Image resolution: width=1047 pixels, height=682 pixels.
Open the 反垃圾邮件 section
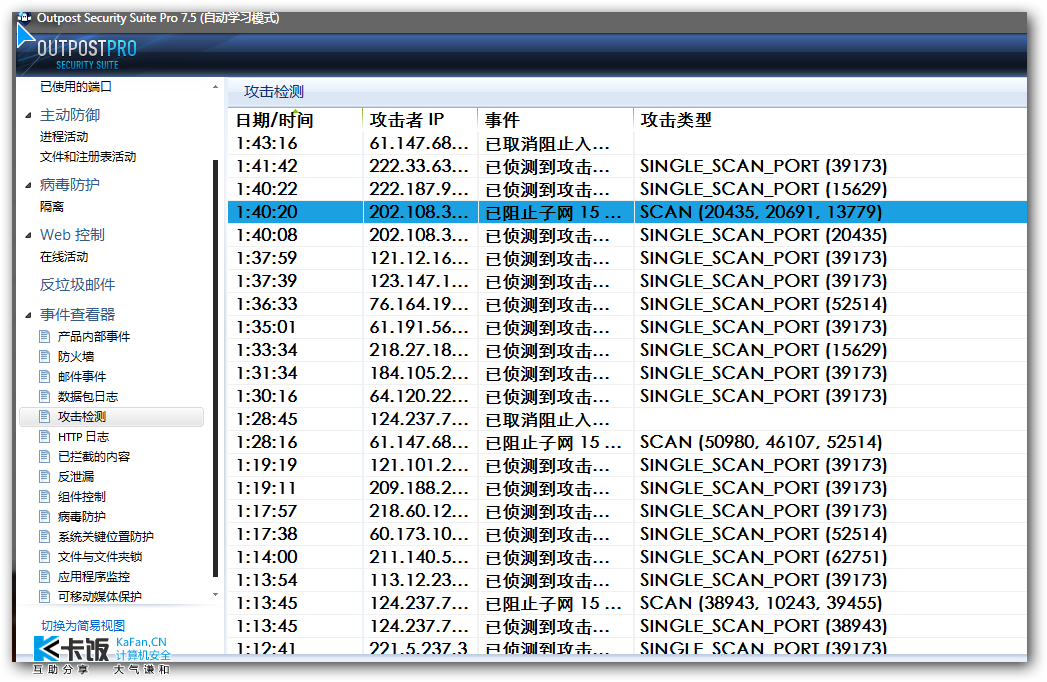[77, 285]
